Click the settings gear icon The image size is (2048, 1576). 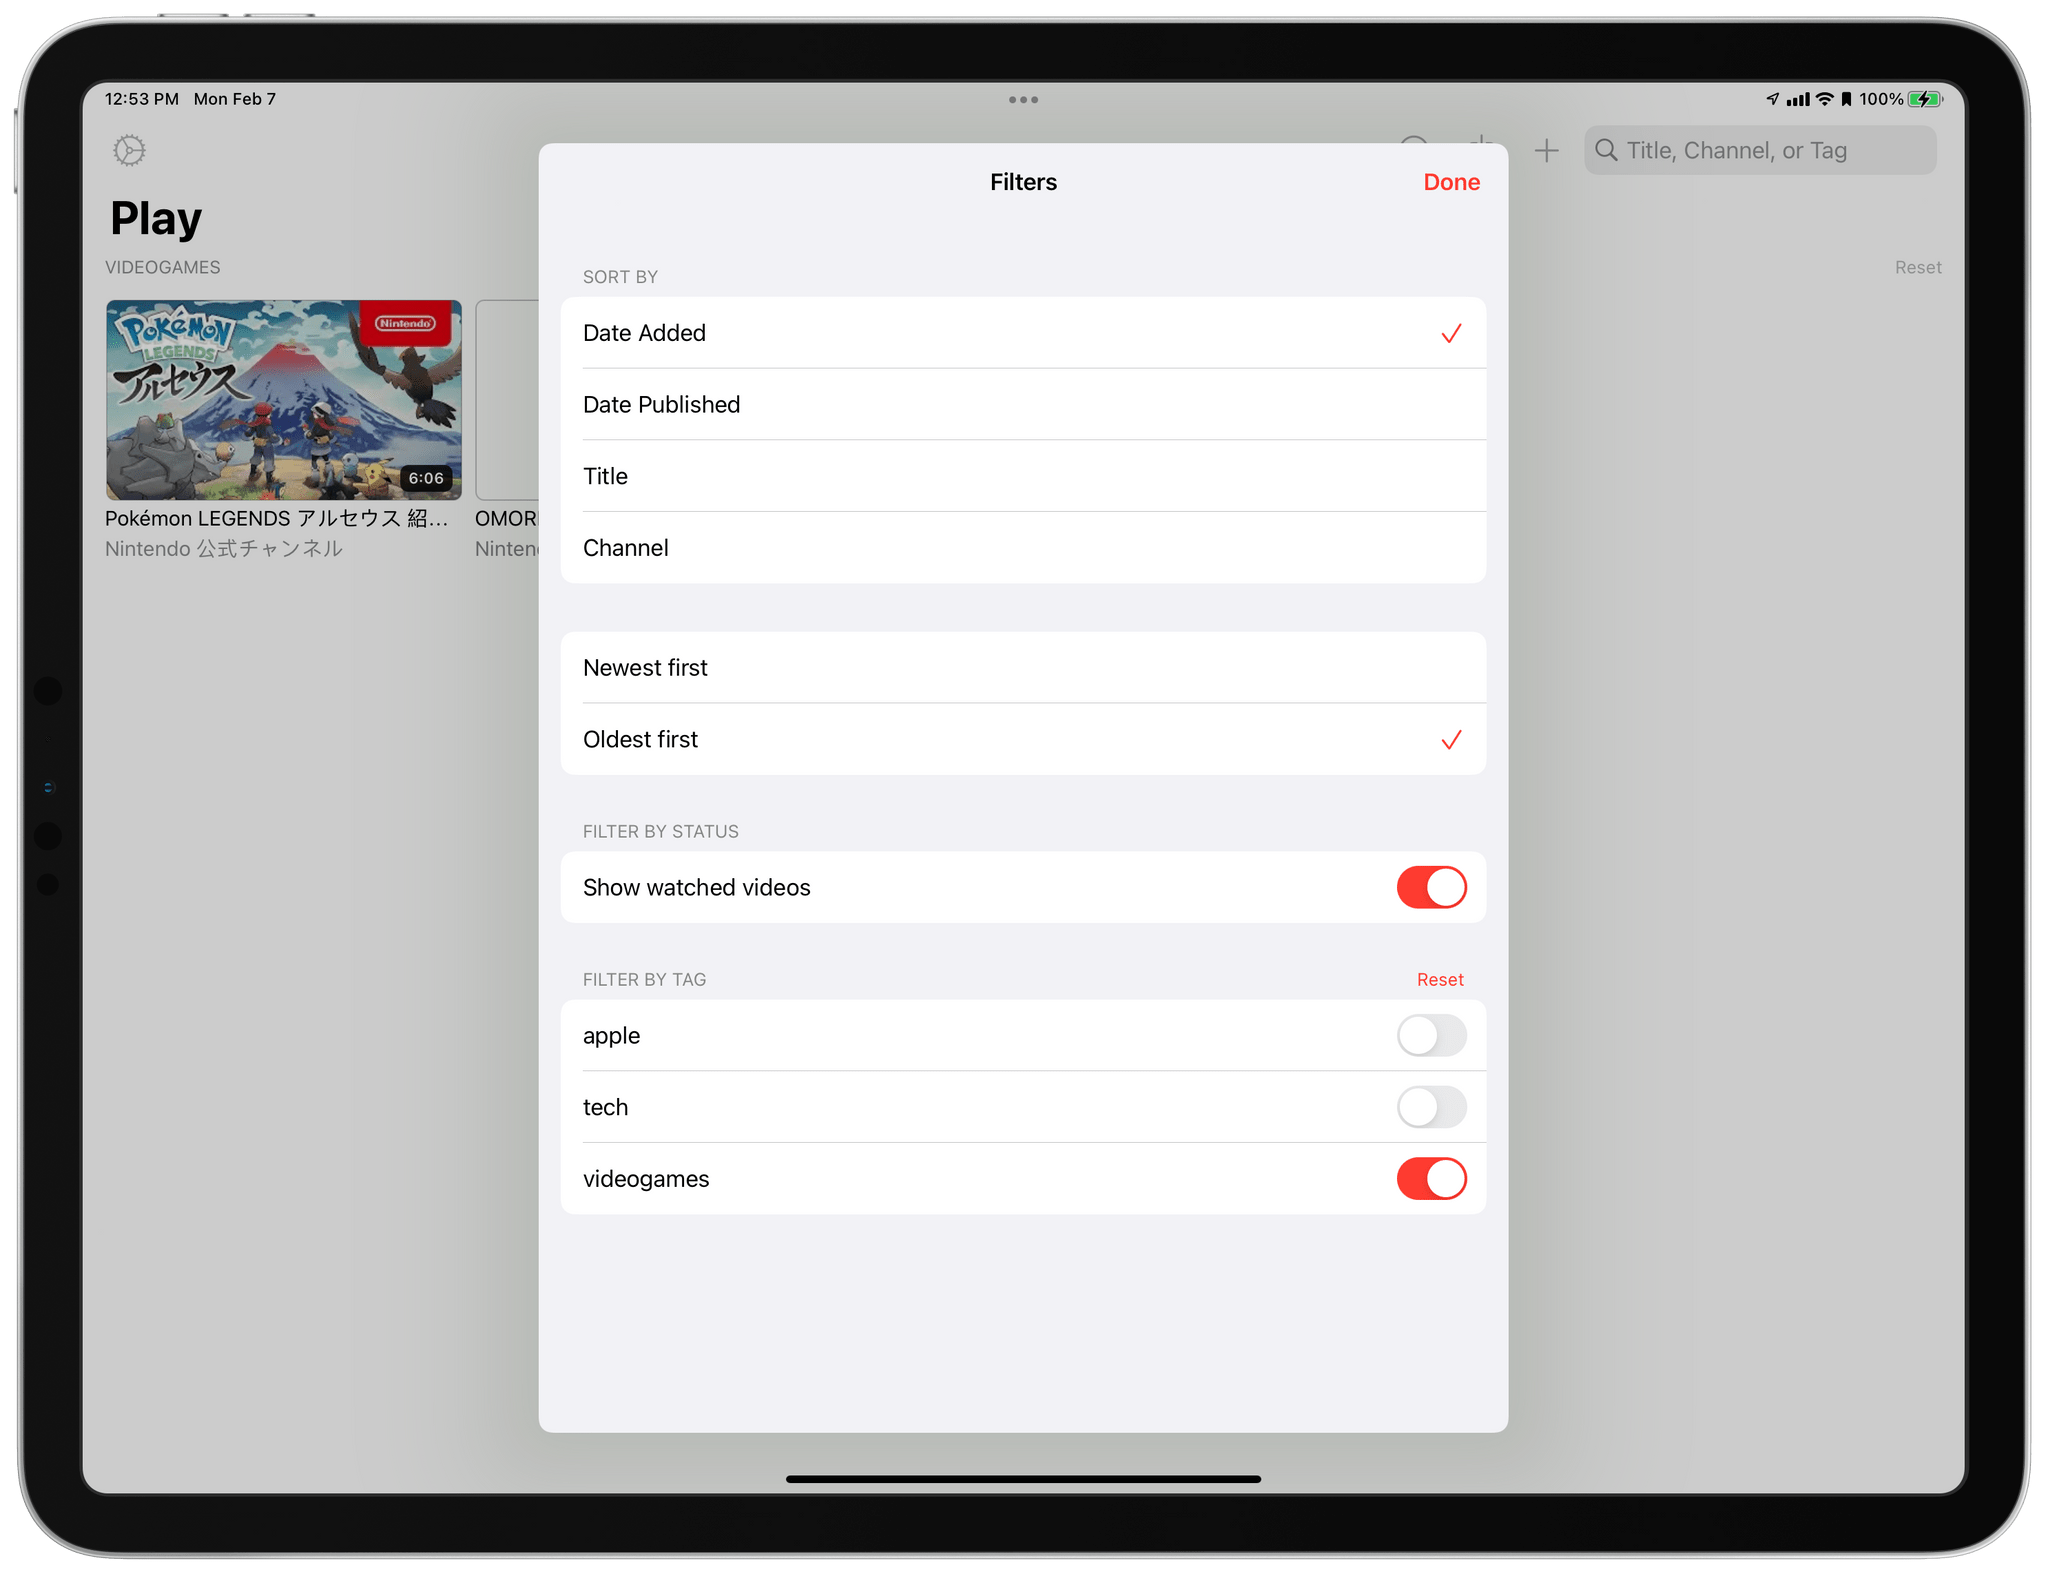(x=129, y=149)
